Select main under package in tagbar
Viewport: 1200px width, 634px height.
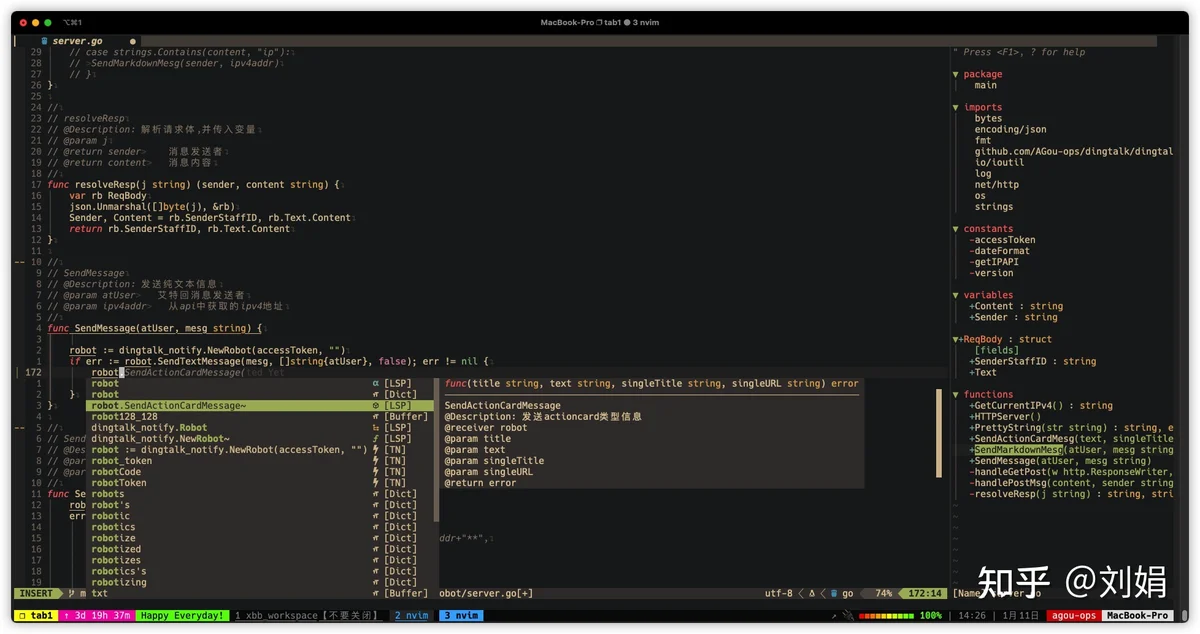(986, 85)
